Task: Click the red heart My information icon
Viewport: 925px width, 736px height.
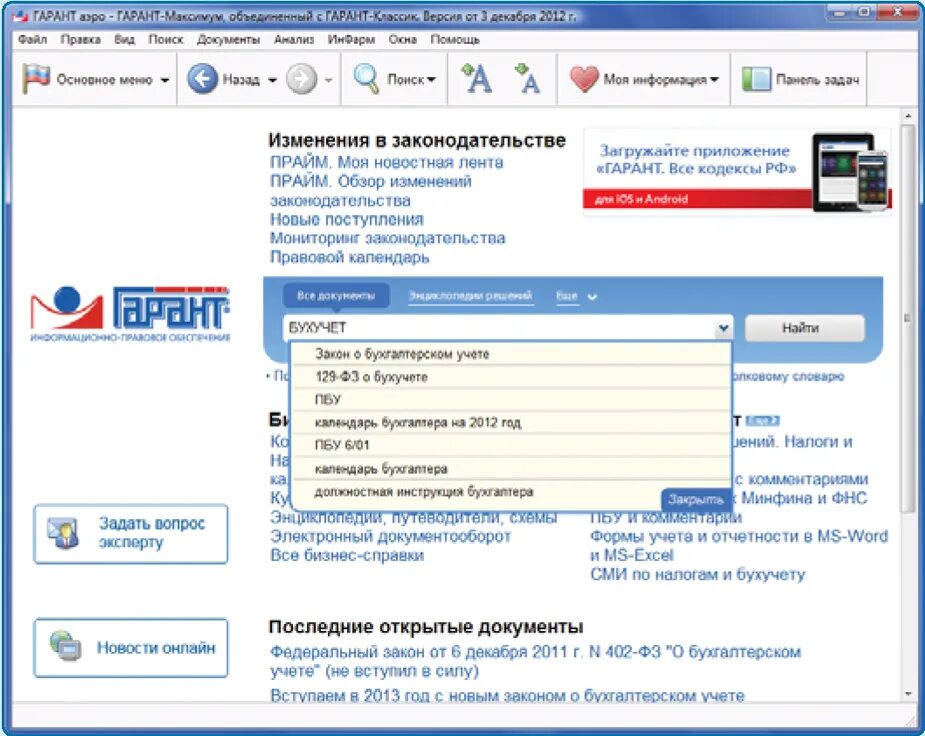Action: [x=584, y=79]
